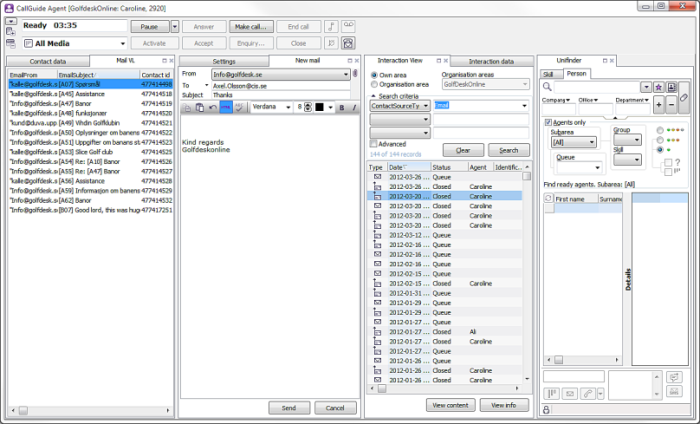Image resolution: width=700 pixels, height=424 pixels.
Task: Select the Own area radio button
Action: tap(374, 75)
